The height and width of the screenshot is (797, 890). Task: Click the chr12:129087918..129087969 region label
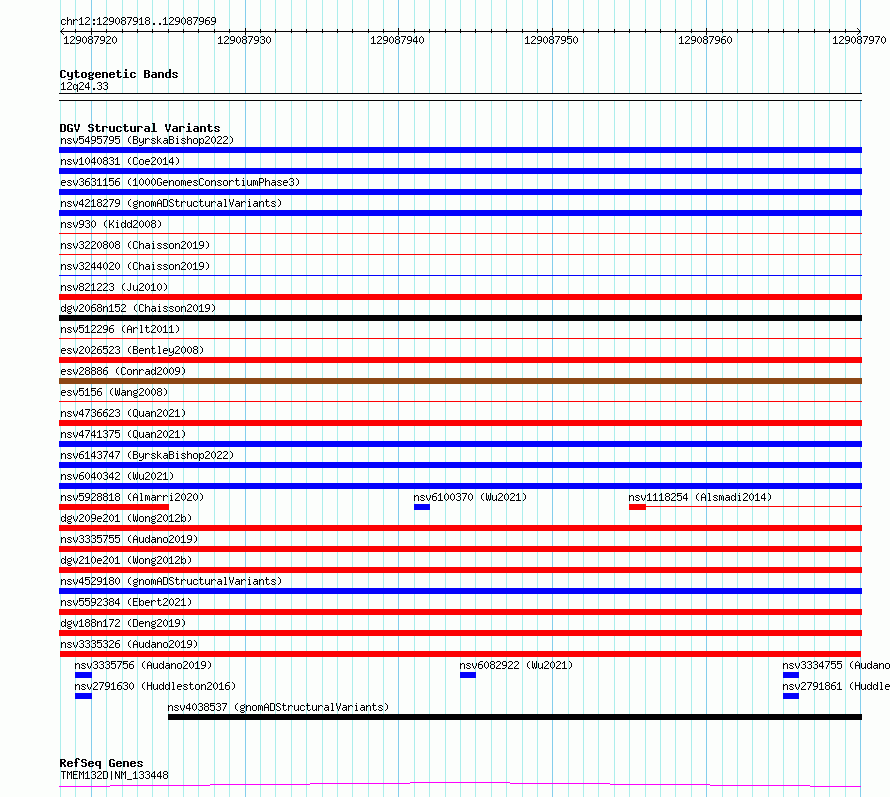click(138, 22)
